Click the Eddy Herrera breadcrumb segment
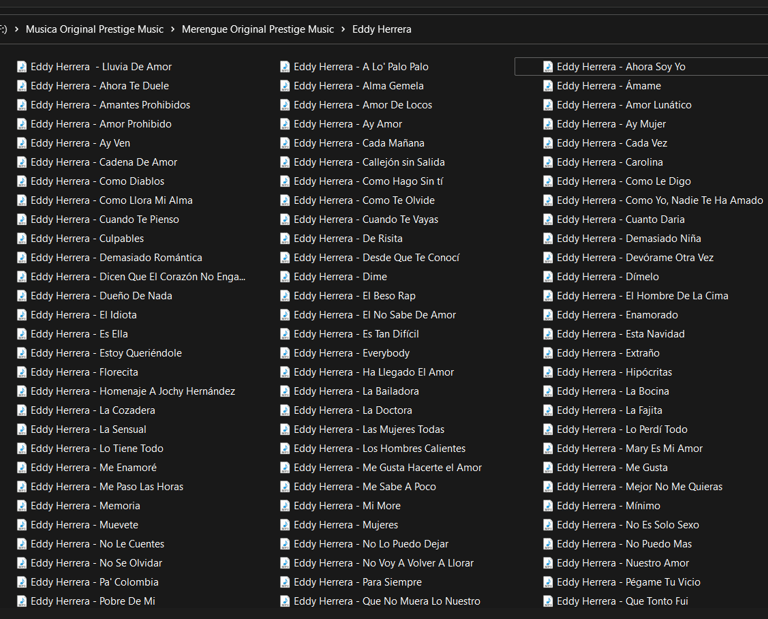The width and height of the screenshot is (768, 619). [x=382, y=29]
